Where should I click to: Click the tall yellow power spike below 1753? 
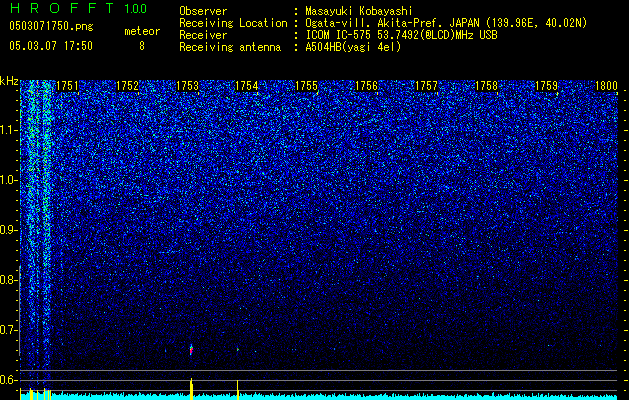(x=191, y=389)
